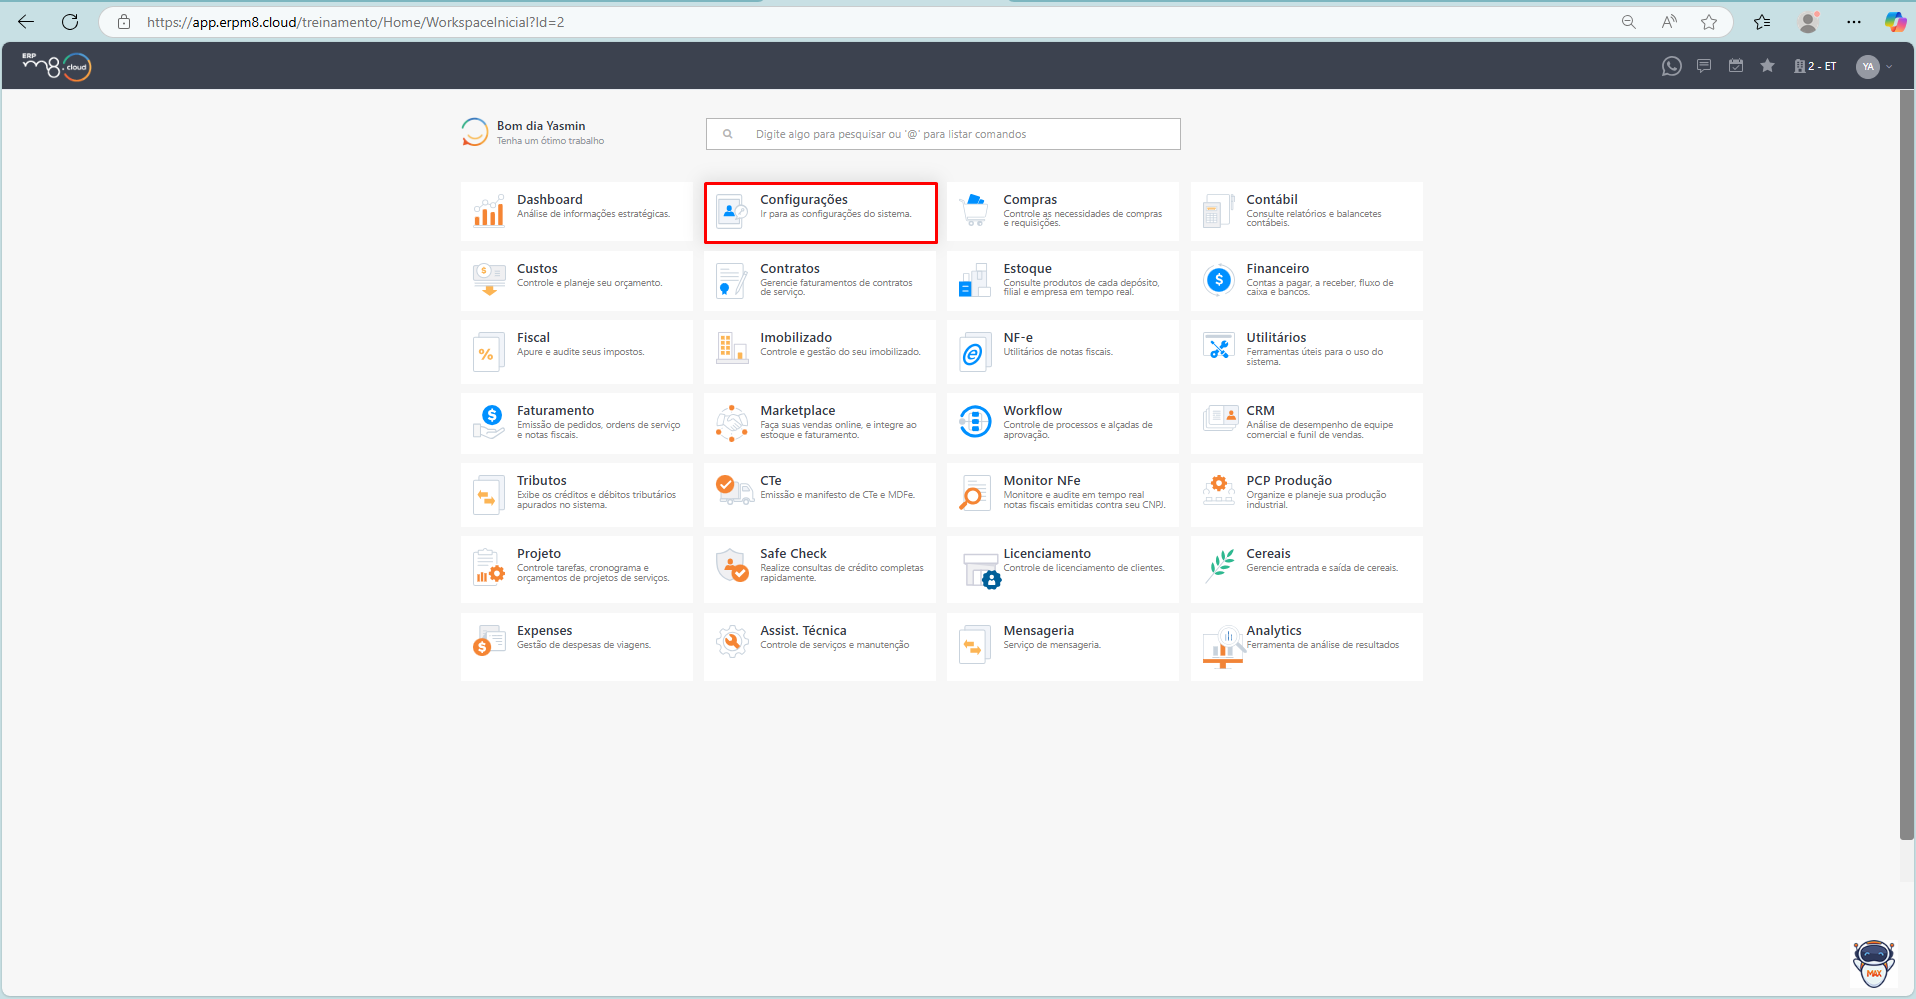Open the Configurações module
The width and height of the screenshot is (1916, 999).
click(820, 212)
